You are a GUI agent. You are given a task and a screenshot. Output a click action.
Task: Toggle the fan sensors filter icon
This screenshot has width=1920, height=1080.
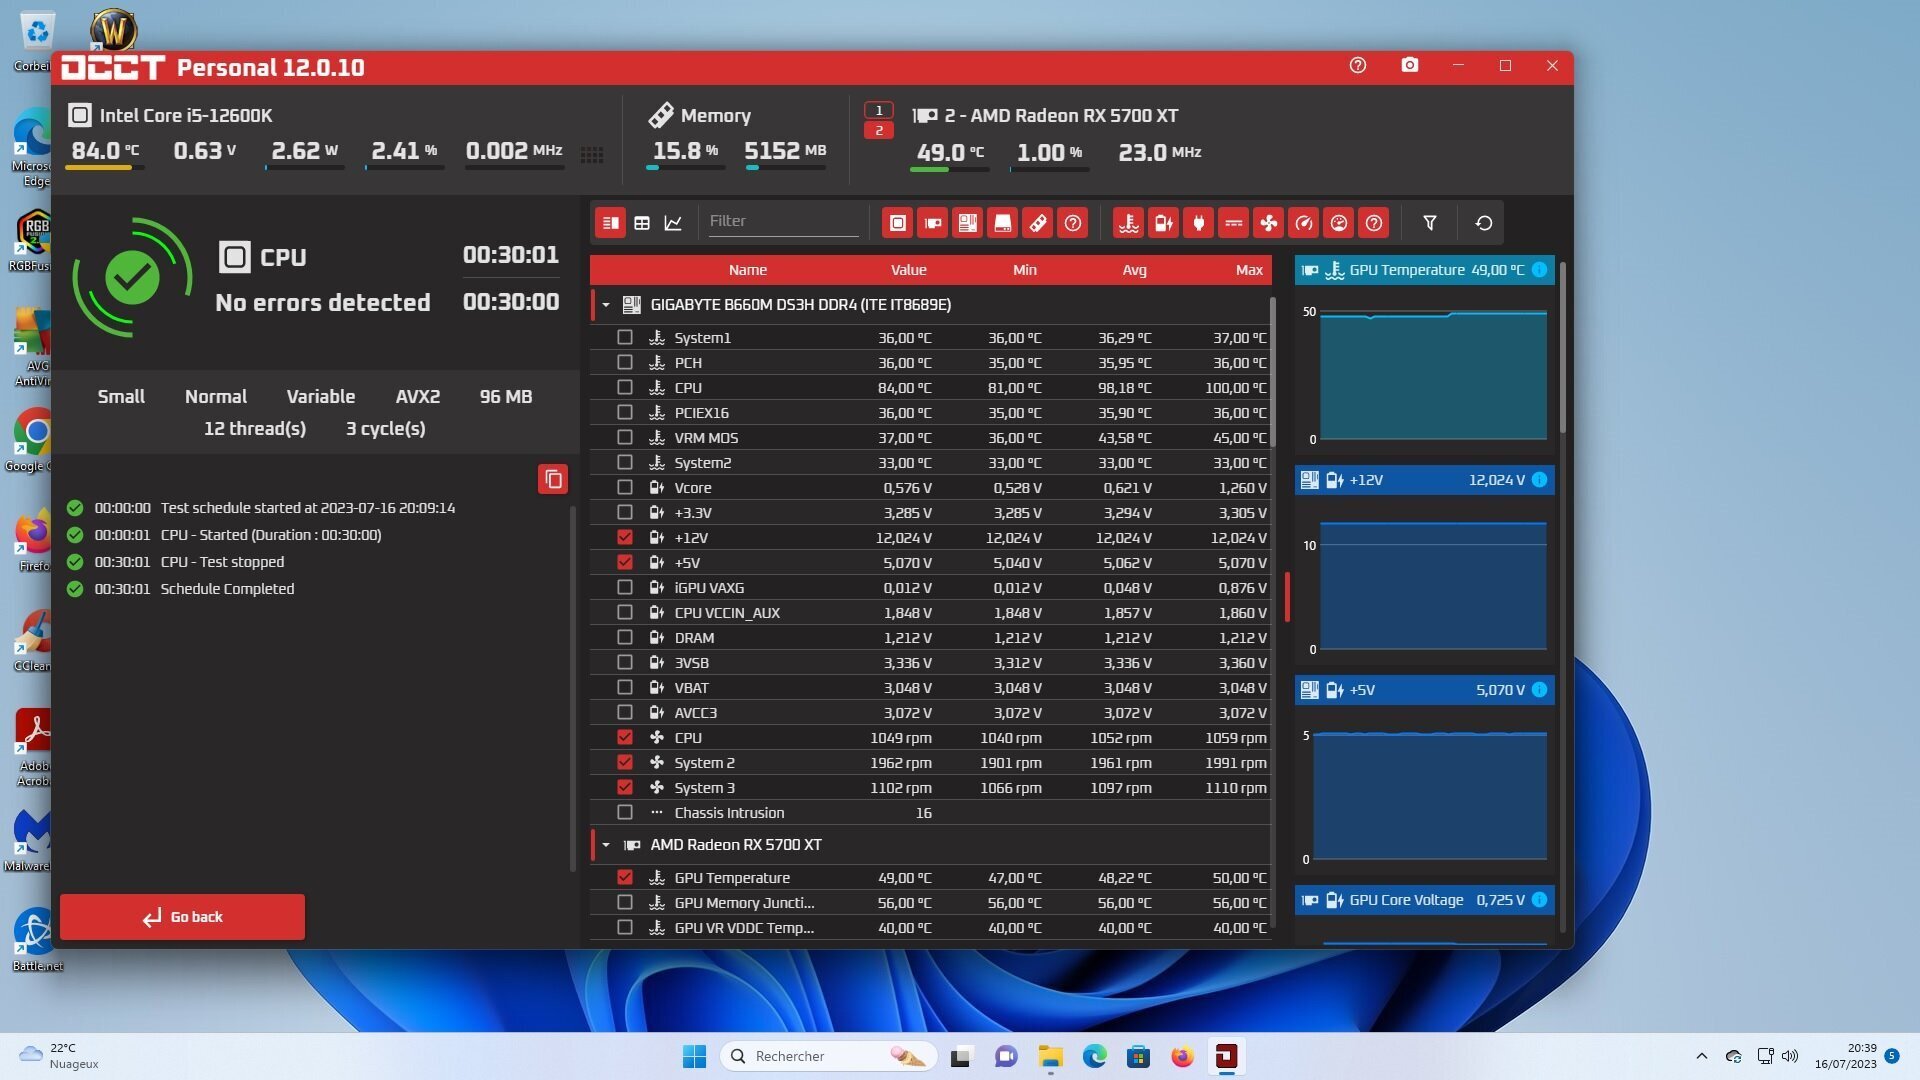[1268, 223]
